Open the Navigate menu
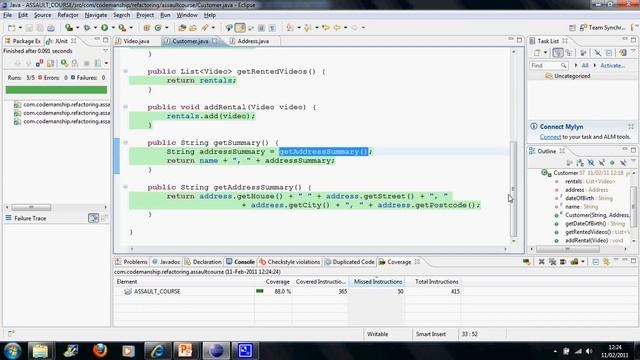Viewport: 640px width, 360px height. click(96, 15)
